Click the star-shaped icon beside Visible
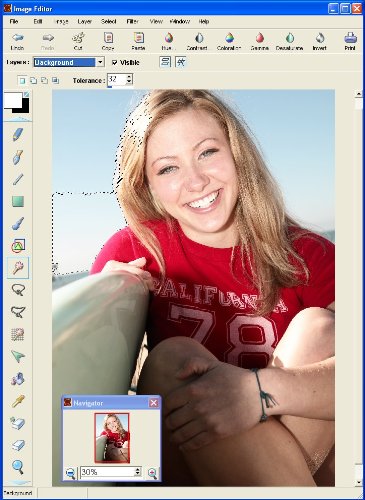 click(x=181, y=62)
